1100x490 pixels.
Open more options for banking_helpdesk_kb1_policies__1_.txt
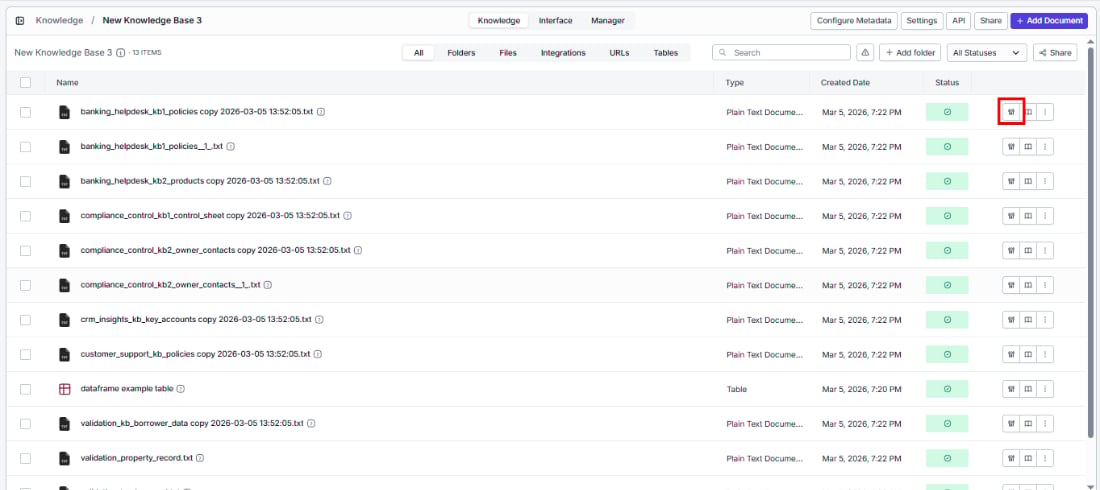tap(1045, 147)
